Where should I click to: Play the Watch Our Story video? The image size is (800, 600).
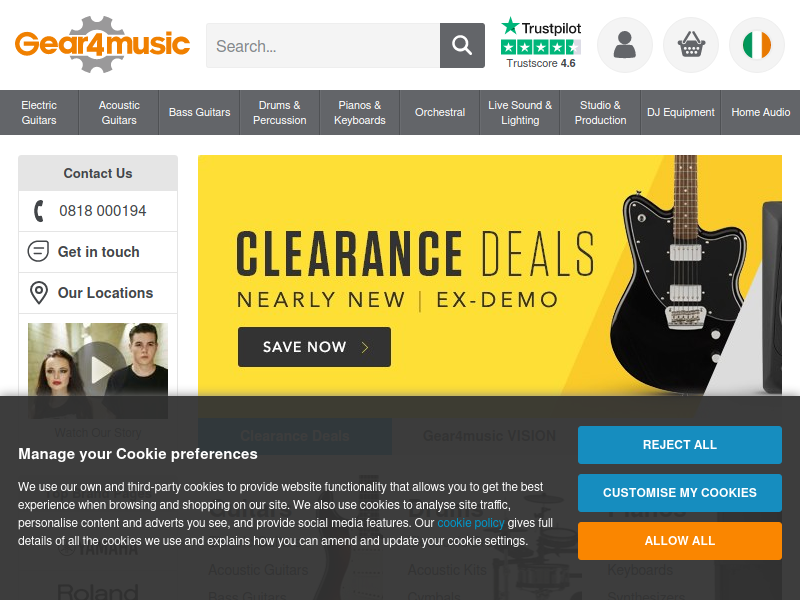(98, 369)
